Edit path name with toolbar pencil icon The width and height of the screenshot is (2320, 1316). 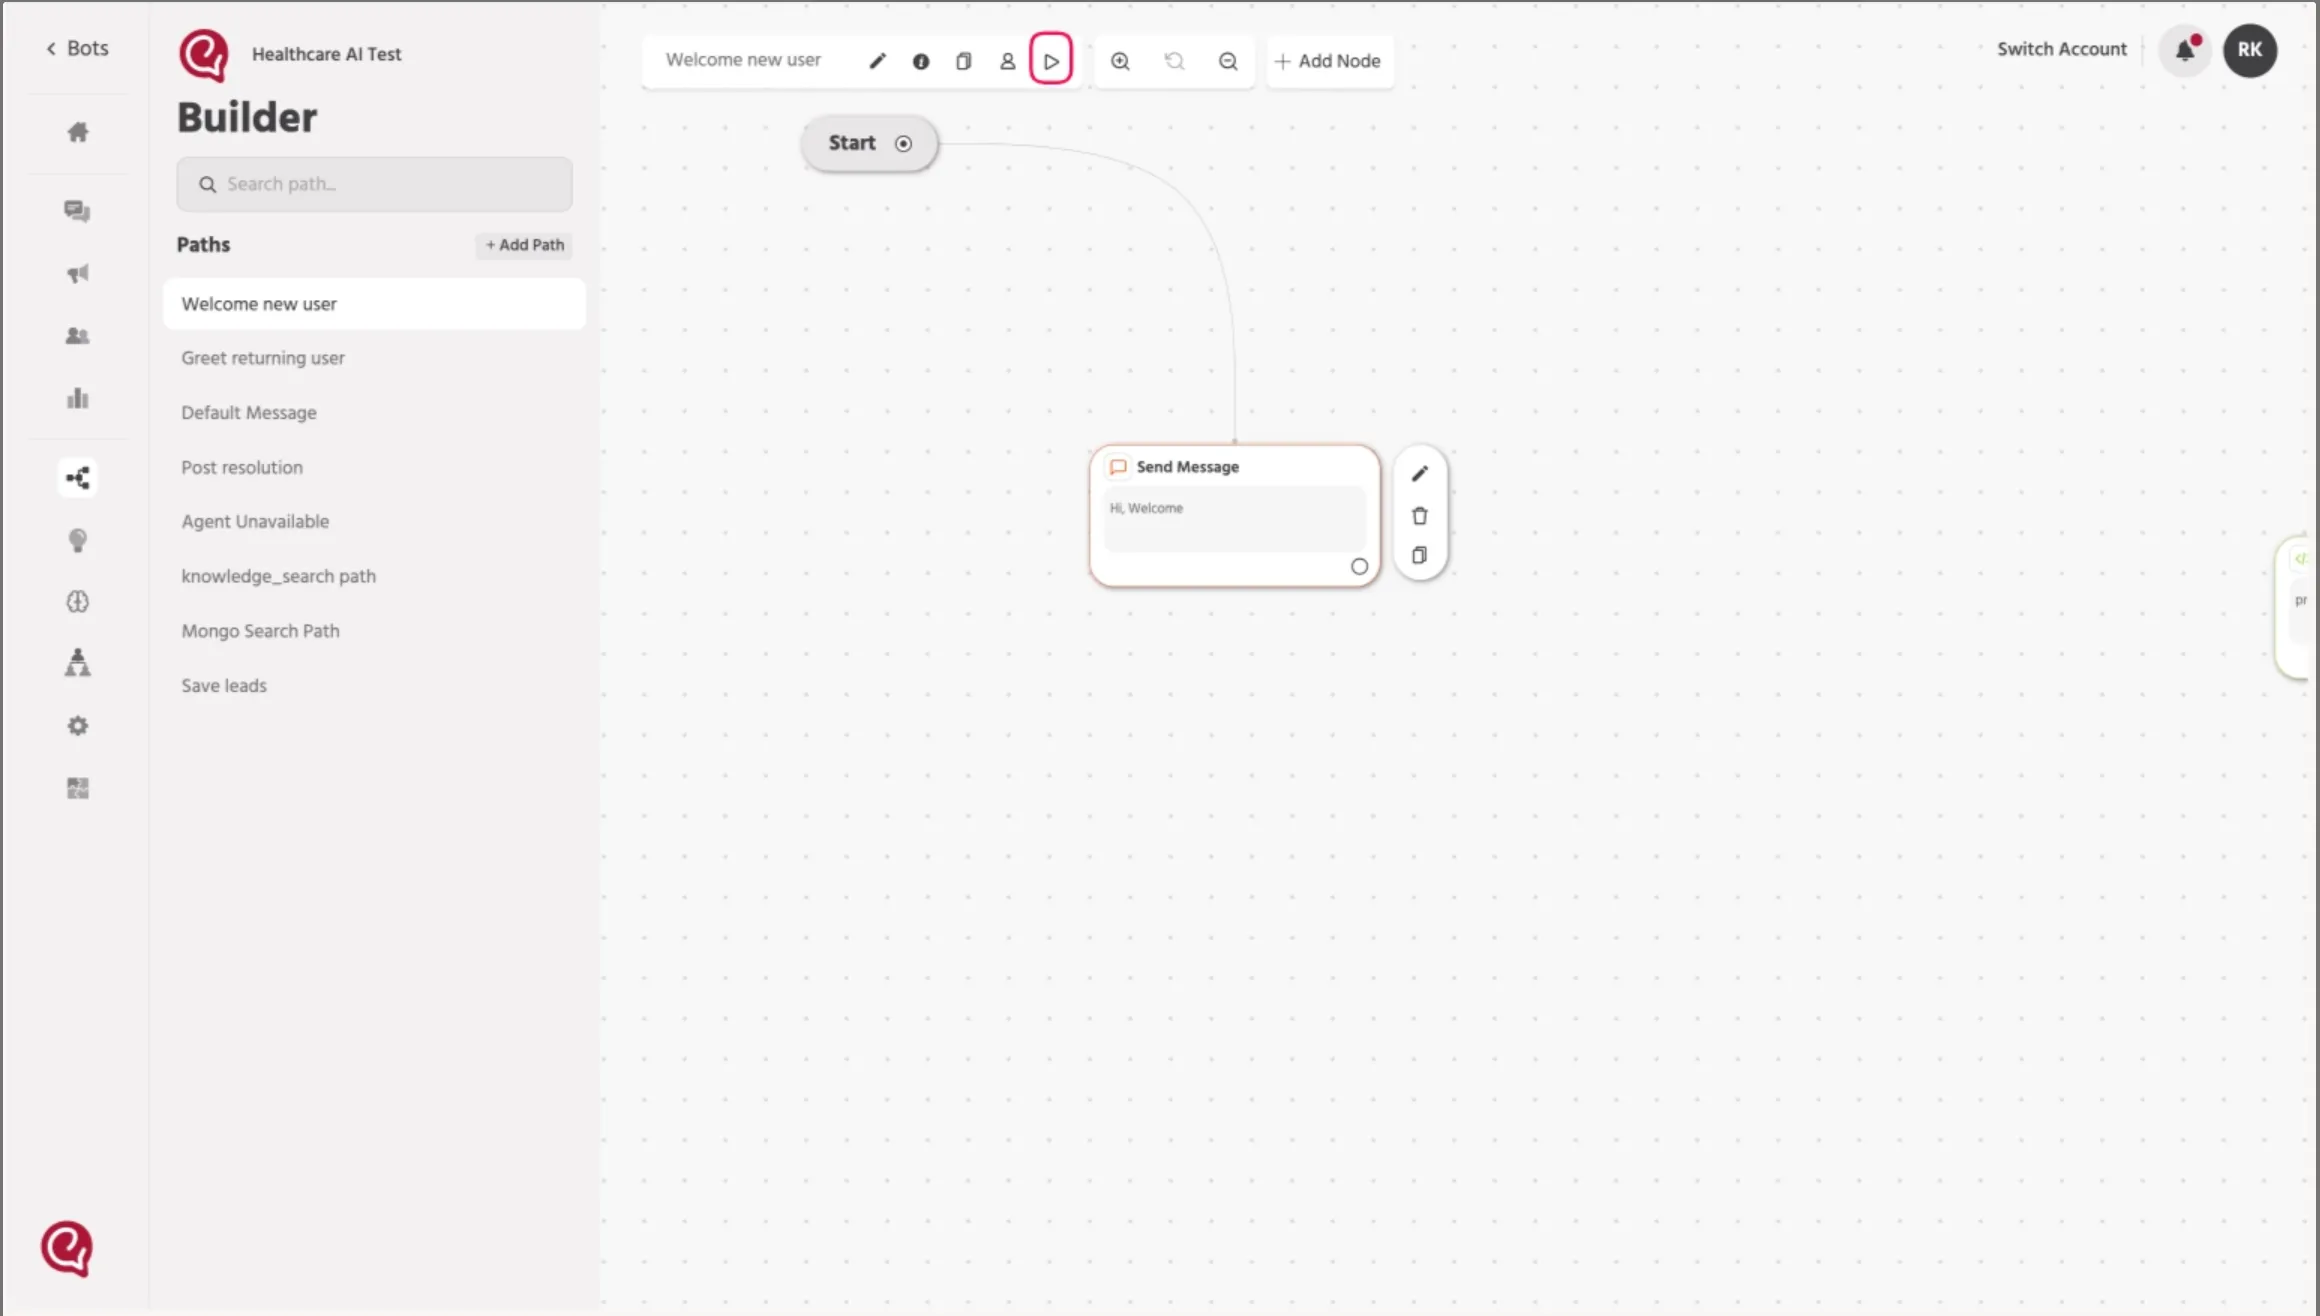pos(878,61)
